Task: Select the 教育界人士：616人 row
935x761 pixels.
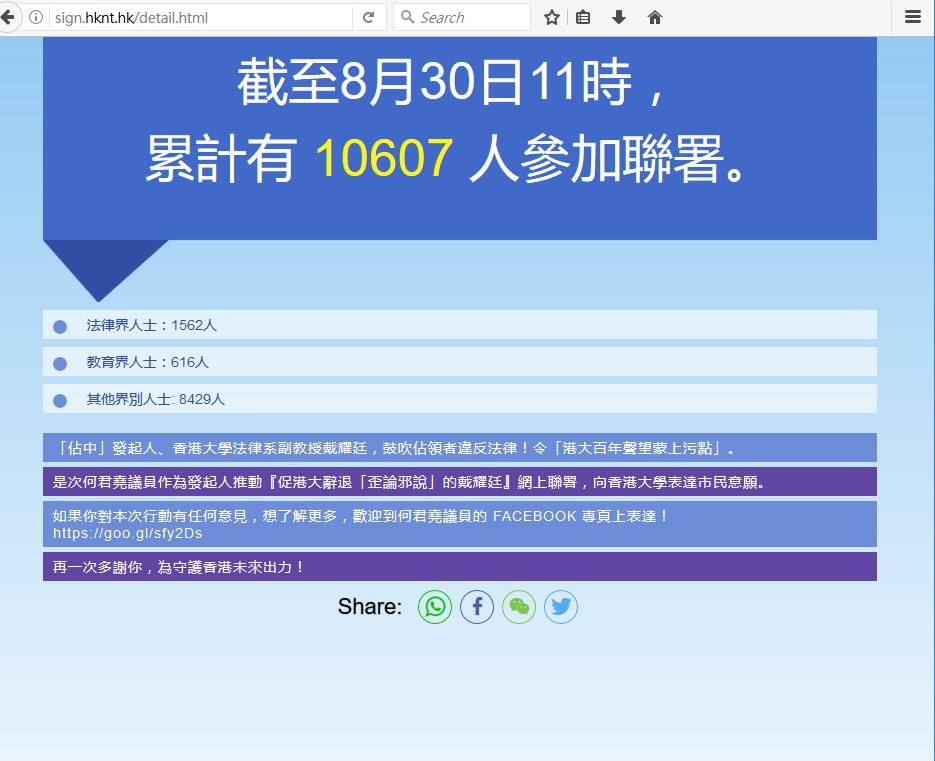Action: (x=460, y=362)
